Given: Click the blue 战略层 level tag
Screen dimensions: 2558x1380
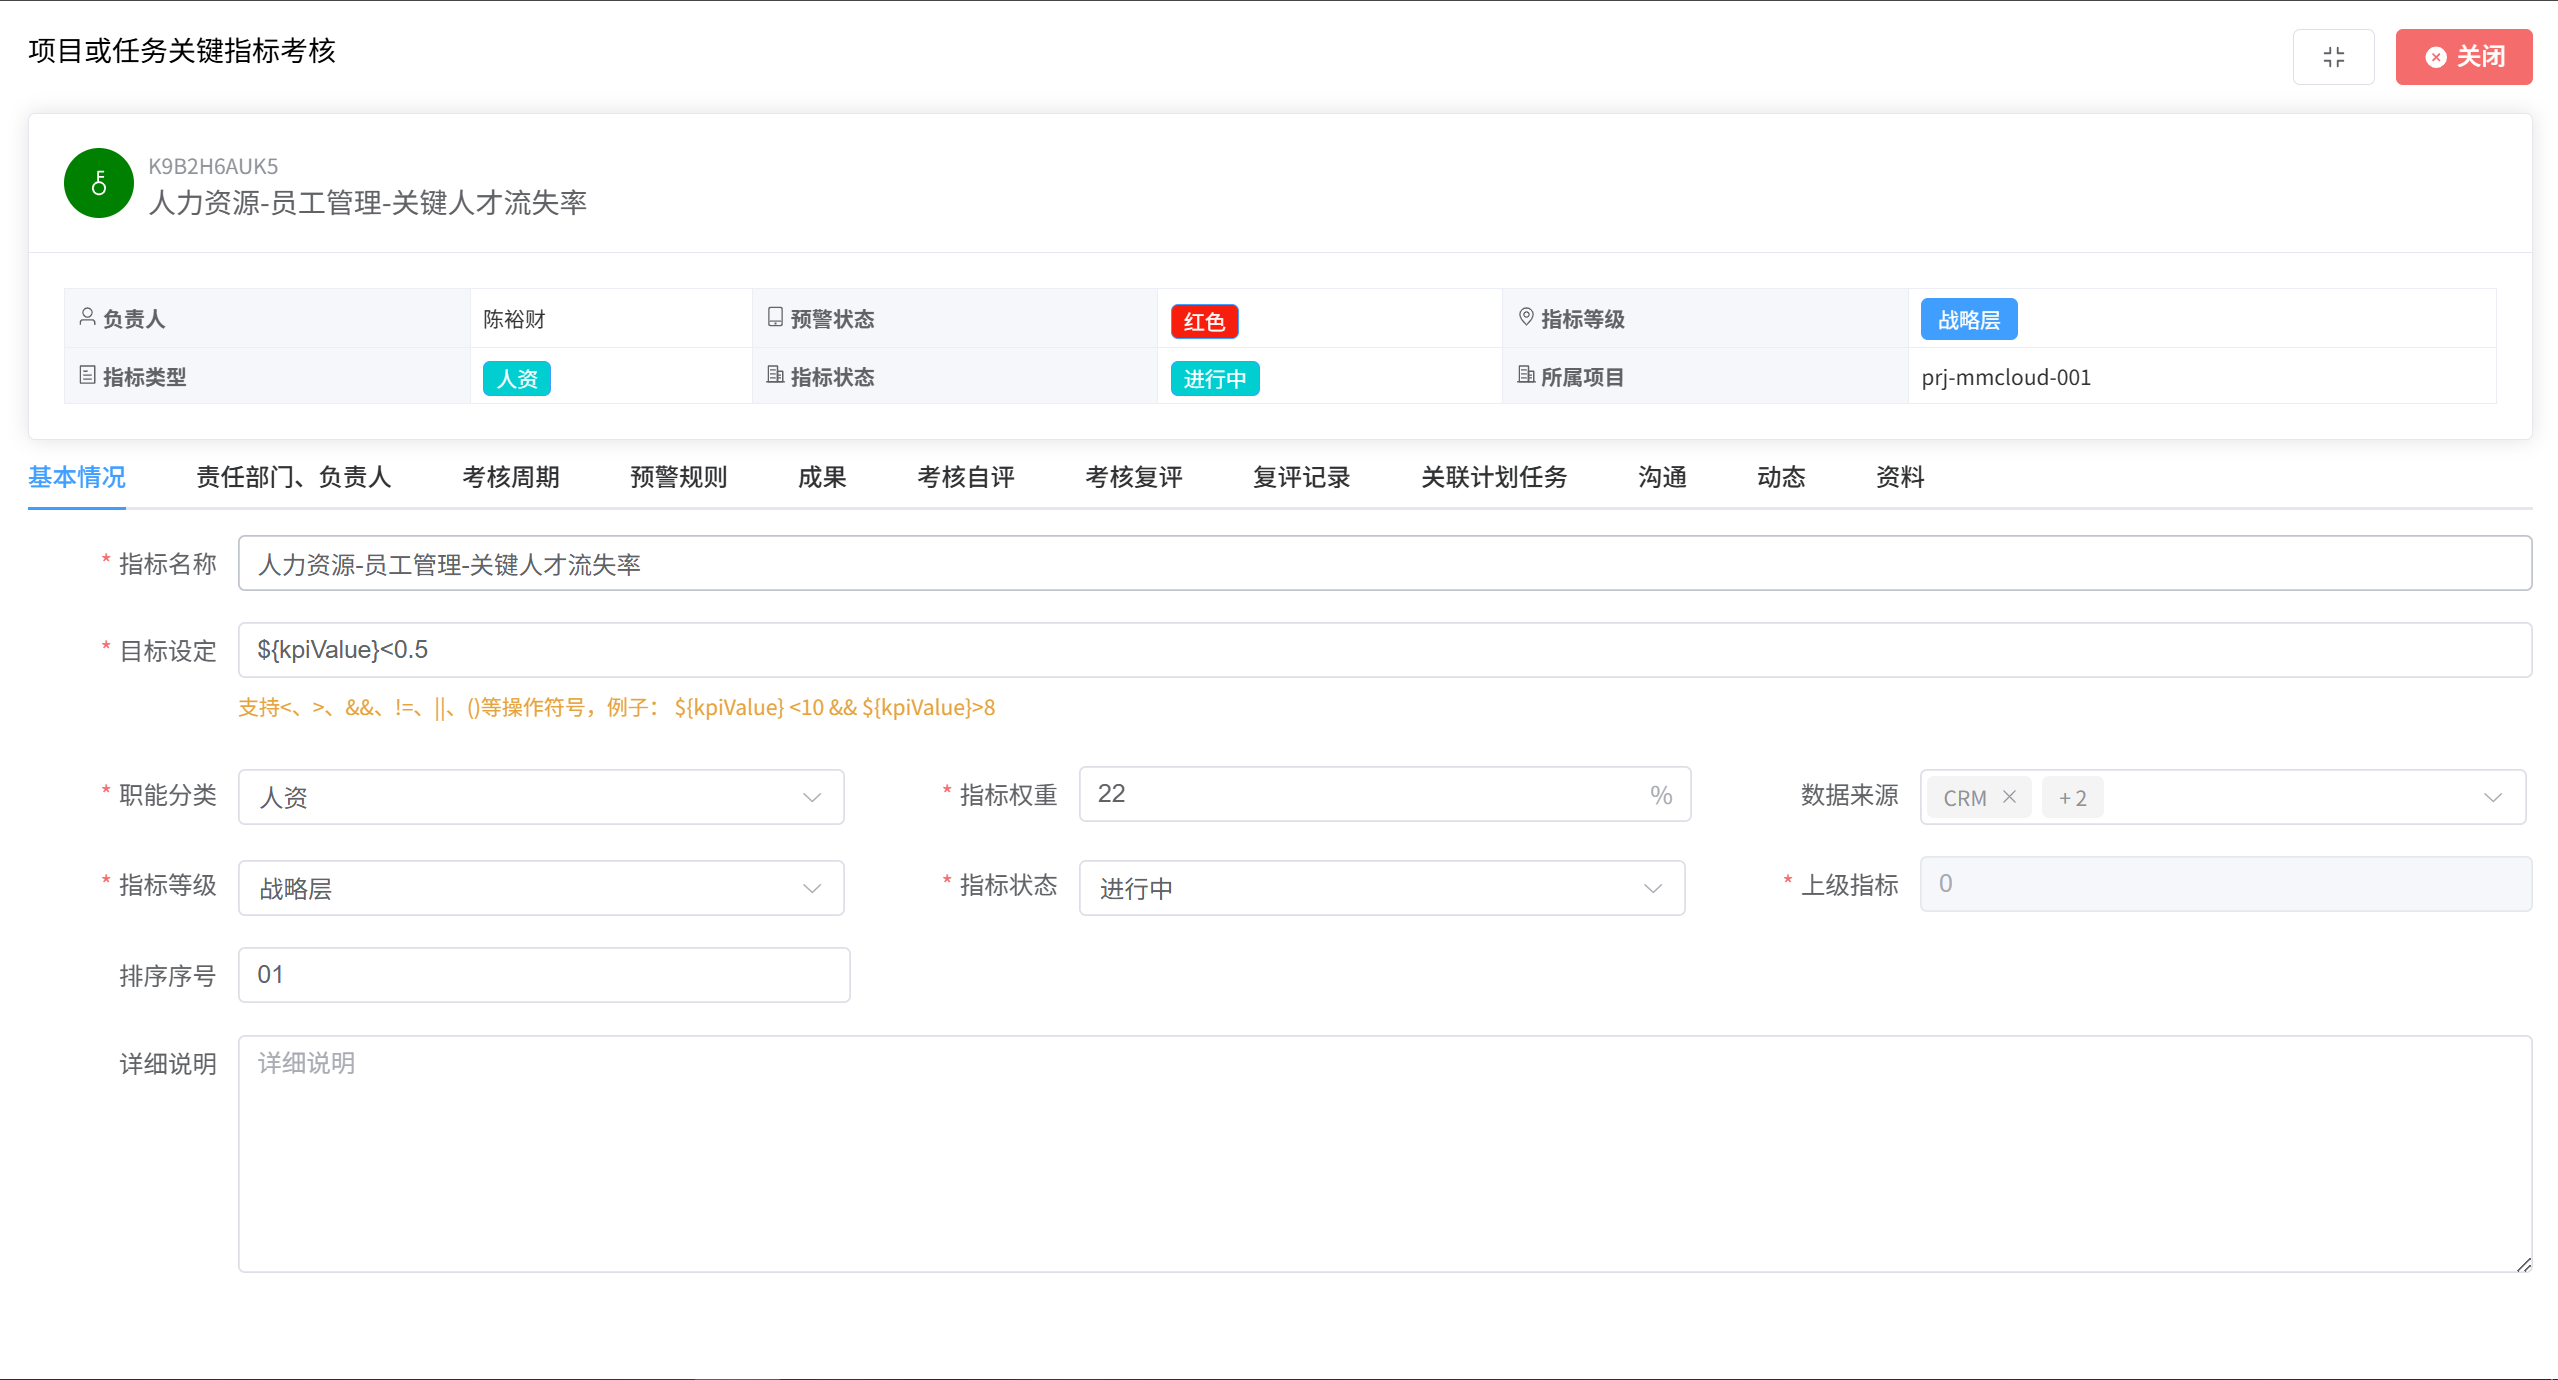Looking at the screenshot, I should tap(1968, 320).
